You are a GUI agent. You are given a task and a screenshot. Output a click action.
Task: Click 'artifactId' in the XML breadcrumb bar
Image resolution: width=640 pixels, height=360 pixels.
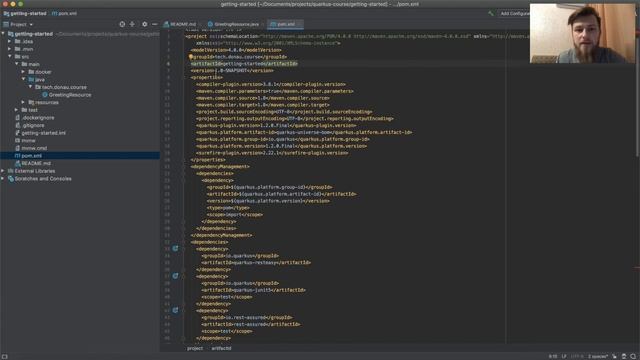(x=221, y=348)
